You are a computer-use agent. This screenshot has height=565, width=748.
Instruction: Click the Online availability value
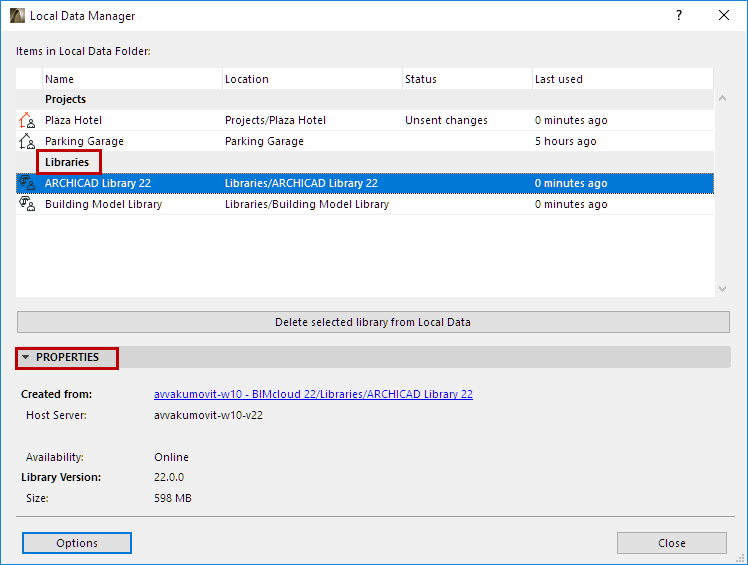[171, 457]
